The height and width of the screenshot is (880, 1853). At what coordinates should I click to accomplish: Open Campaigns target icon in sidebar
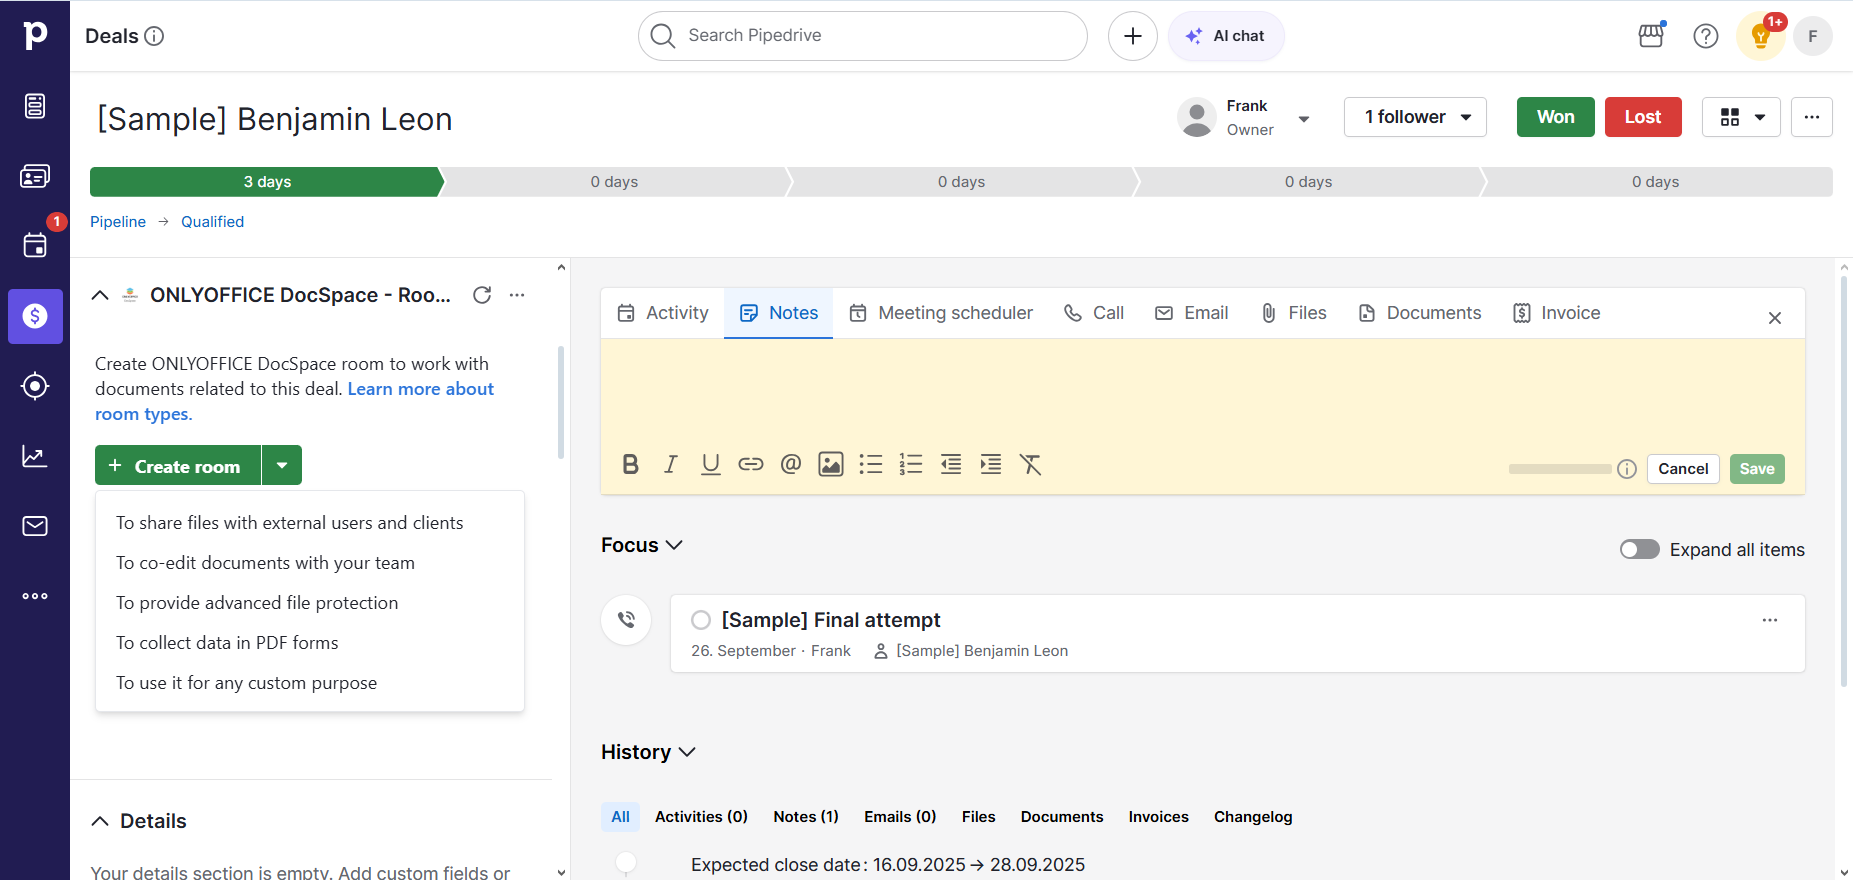point(35,386)
